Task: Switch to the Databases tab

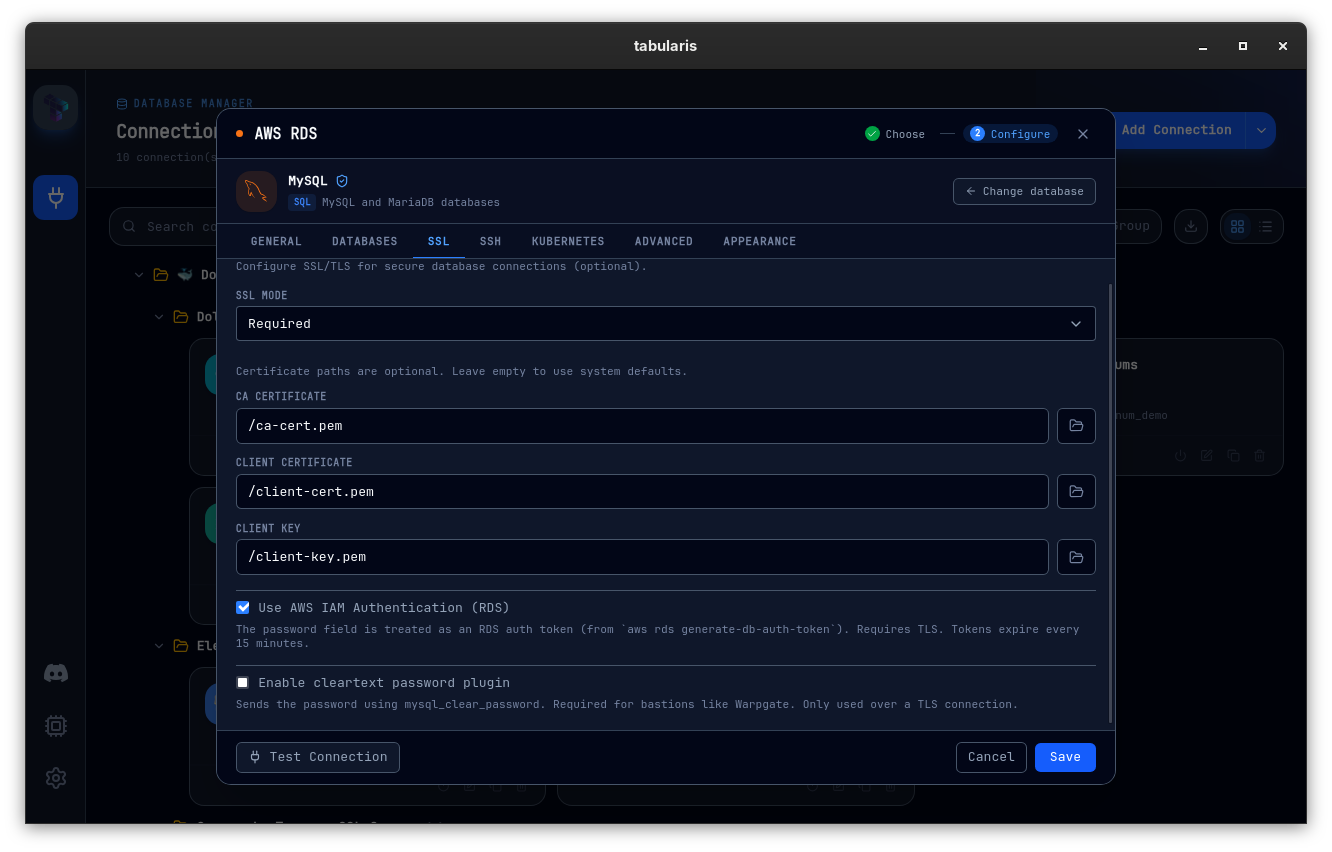Action: click(x=365, y=242)
